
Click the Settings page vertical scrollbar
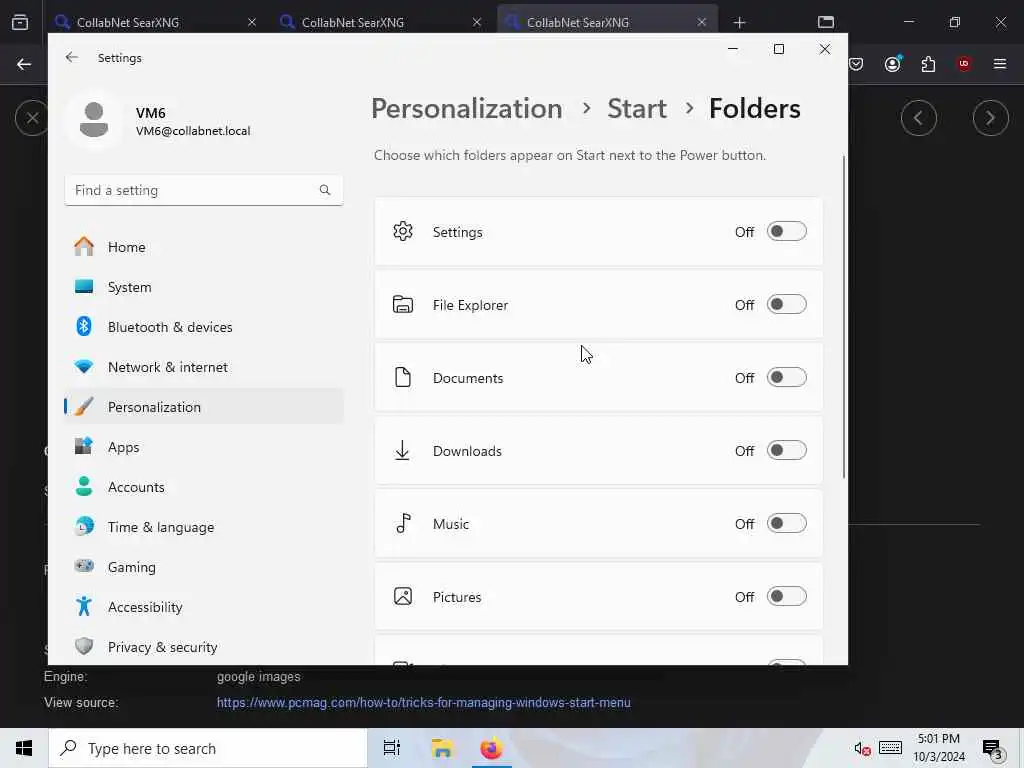[x=844, y=317]
